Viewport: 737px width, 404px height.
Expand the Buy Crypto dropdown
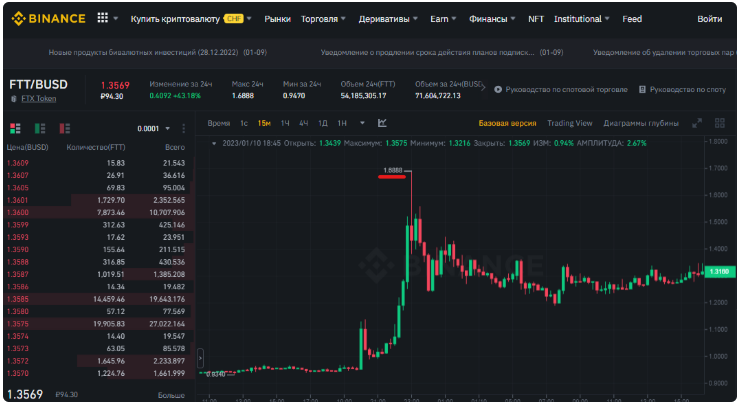click(191, 19)
